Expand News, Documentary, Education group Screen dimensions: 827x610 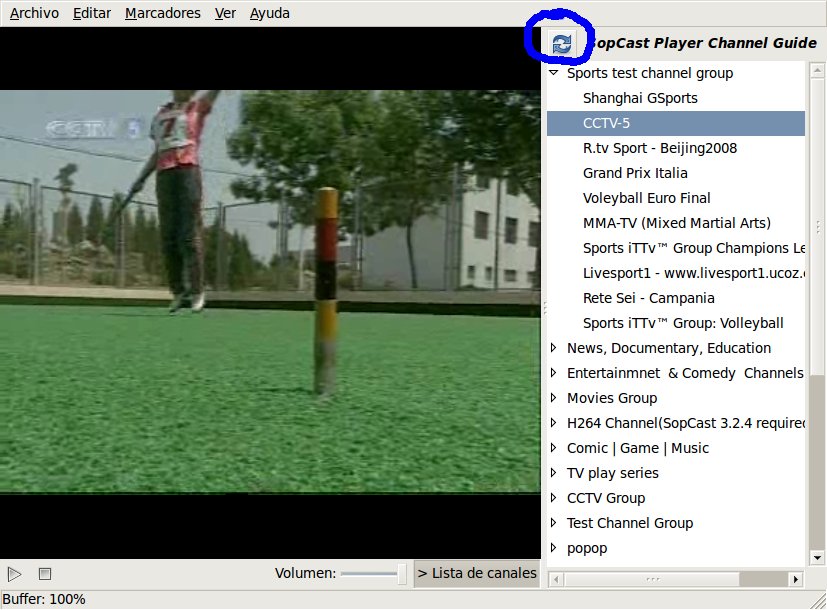point(553,348)
